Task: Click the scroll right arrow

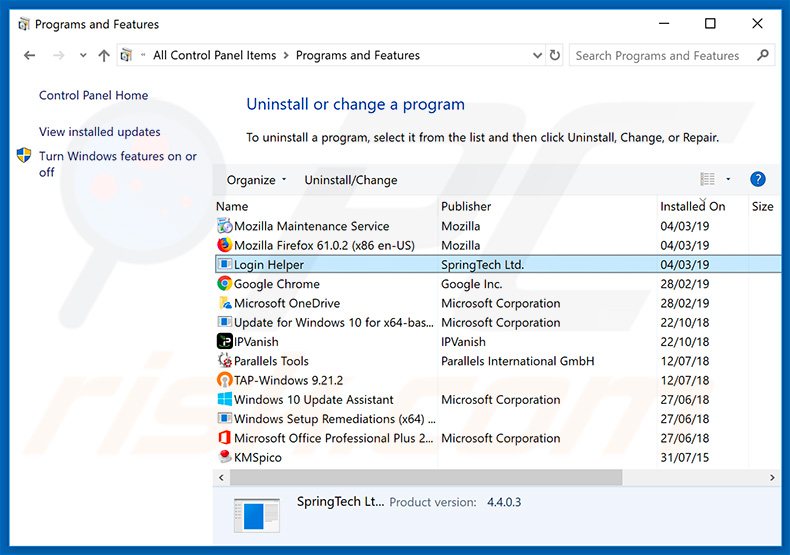Action: [772, 477]
